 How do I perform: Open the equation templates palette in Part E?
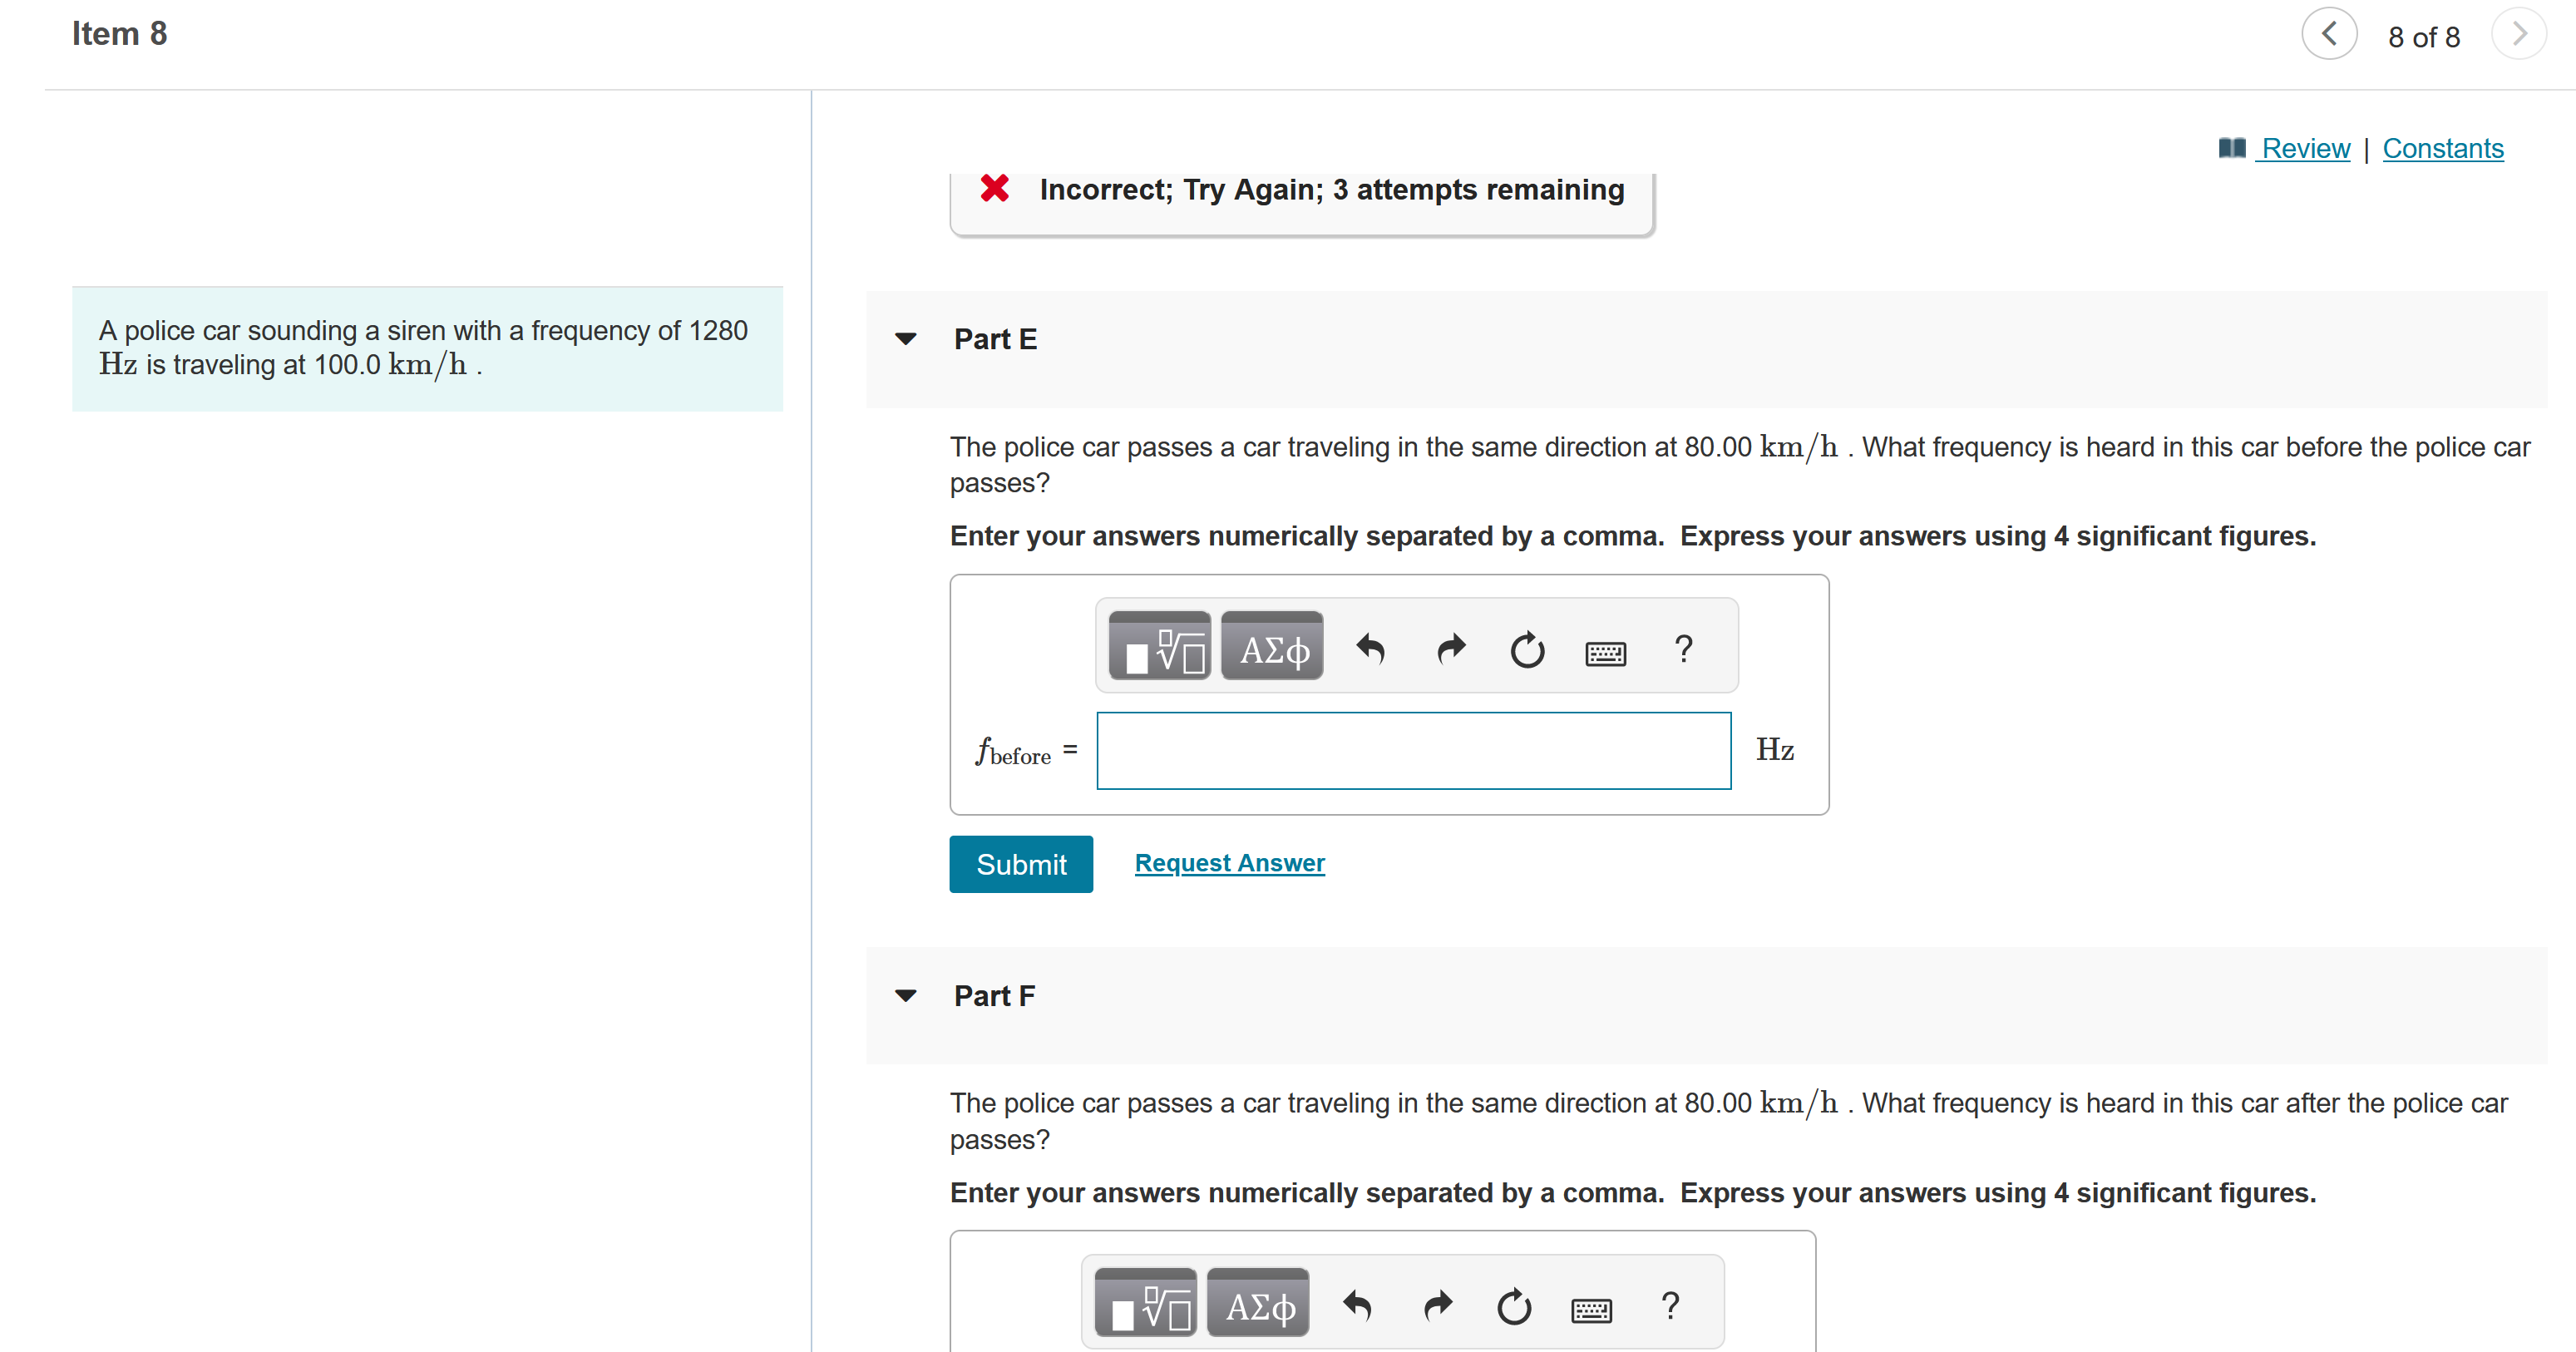(x=1159, y=646)
